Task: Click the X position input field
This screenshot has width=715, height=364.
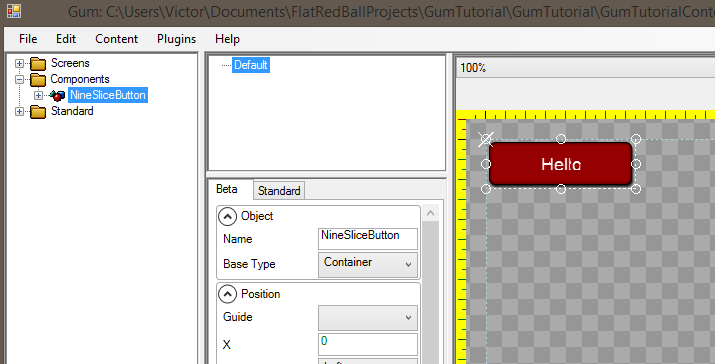Action: (x=368, y=344)
